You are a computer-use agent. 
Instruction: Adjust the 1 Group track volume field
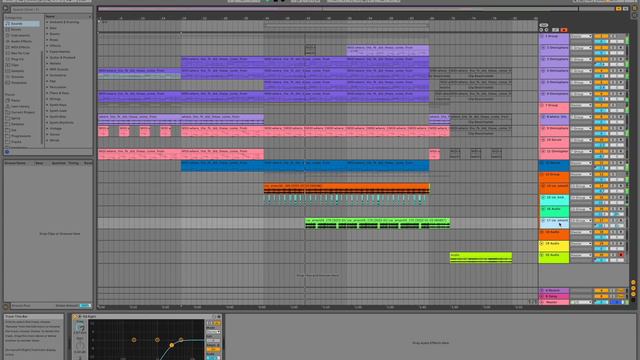[601, 42]
